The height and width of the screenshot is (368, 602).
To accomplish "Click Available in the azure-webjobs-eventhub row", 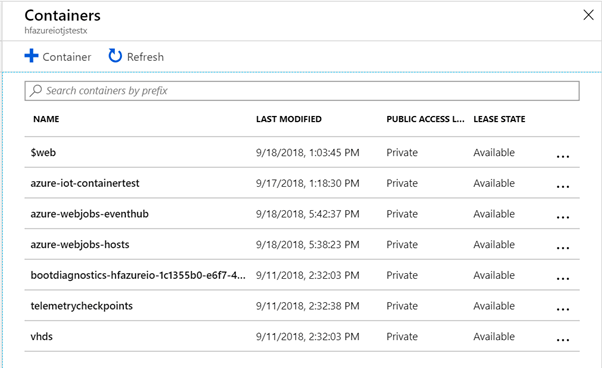I will click(x=494, y=214).
